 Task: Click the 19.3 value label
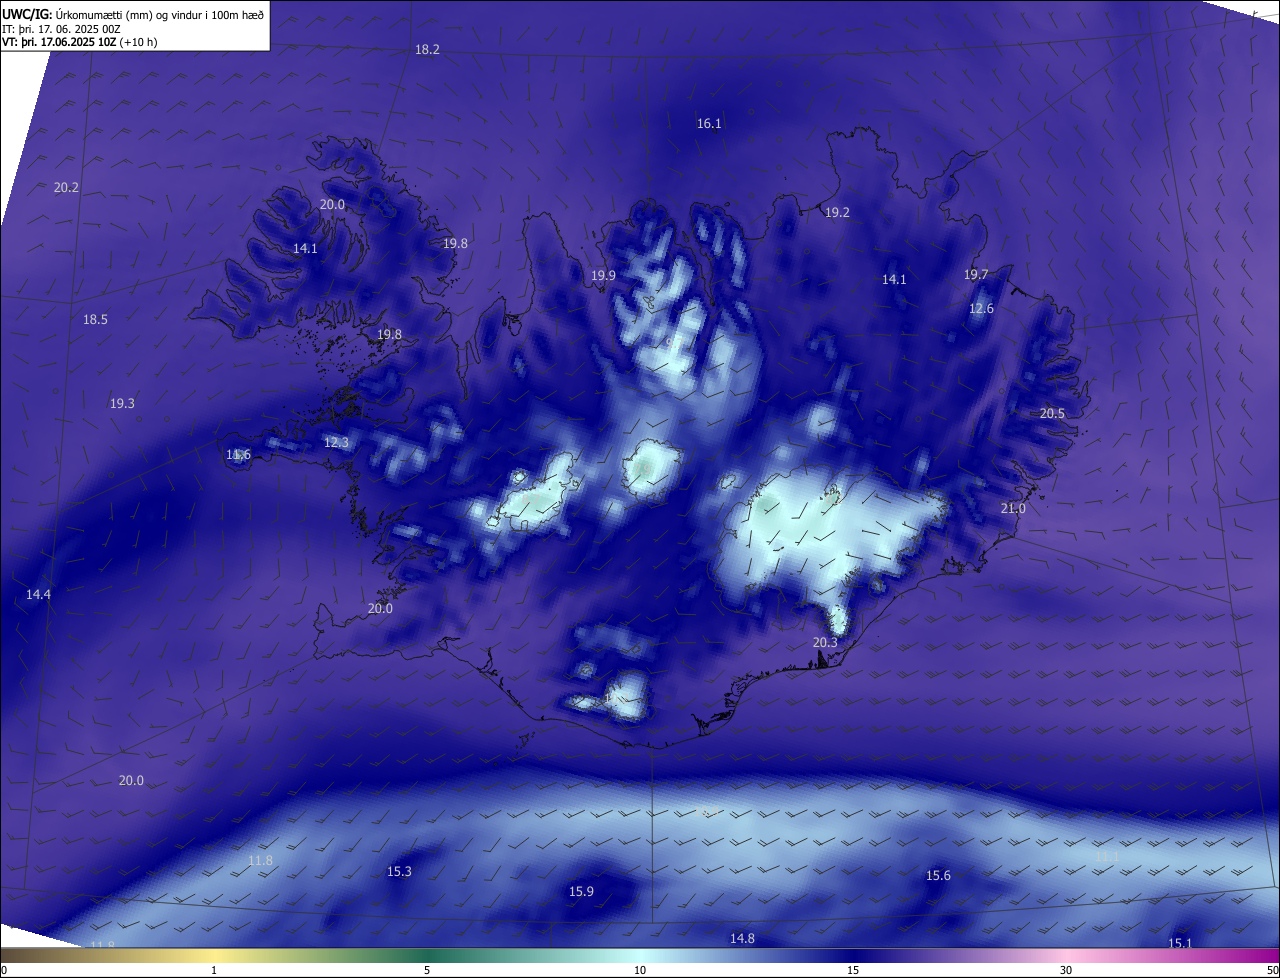pyautogui.click(x=122, y=403)
